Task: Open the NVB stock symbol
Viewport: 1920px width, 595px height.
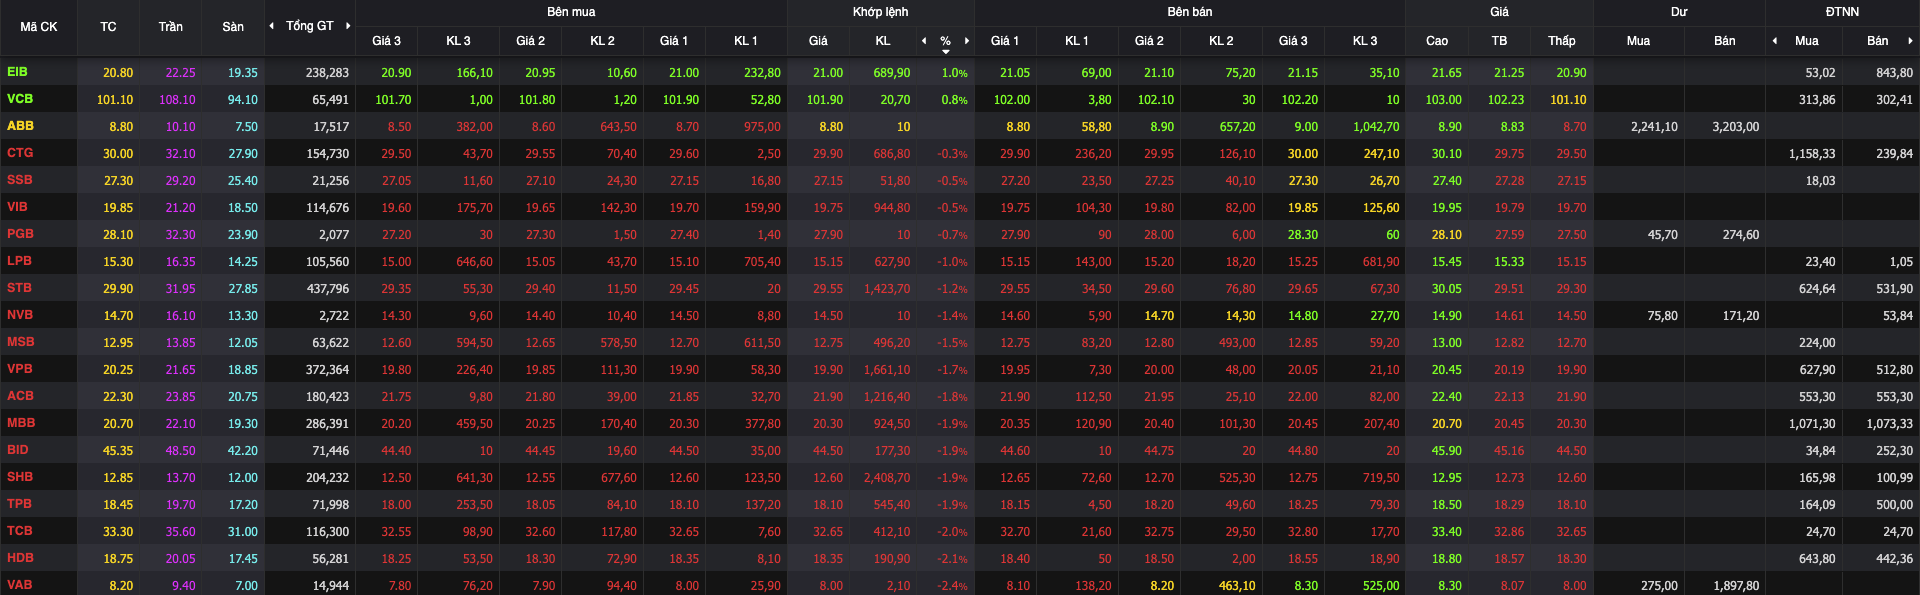Action: 20,315
